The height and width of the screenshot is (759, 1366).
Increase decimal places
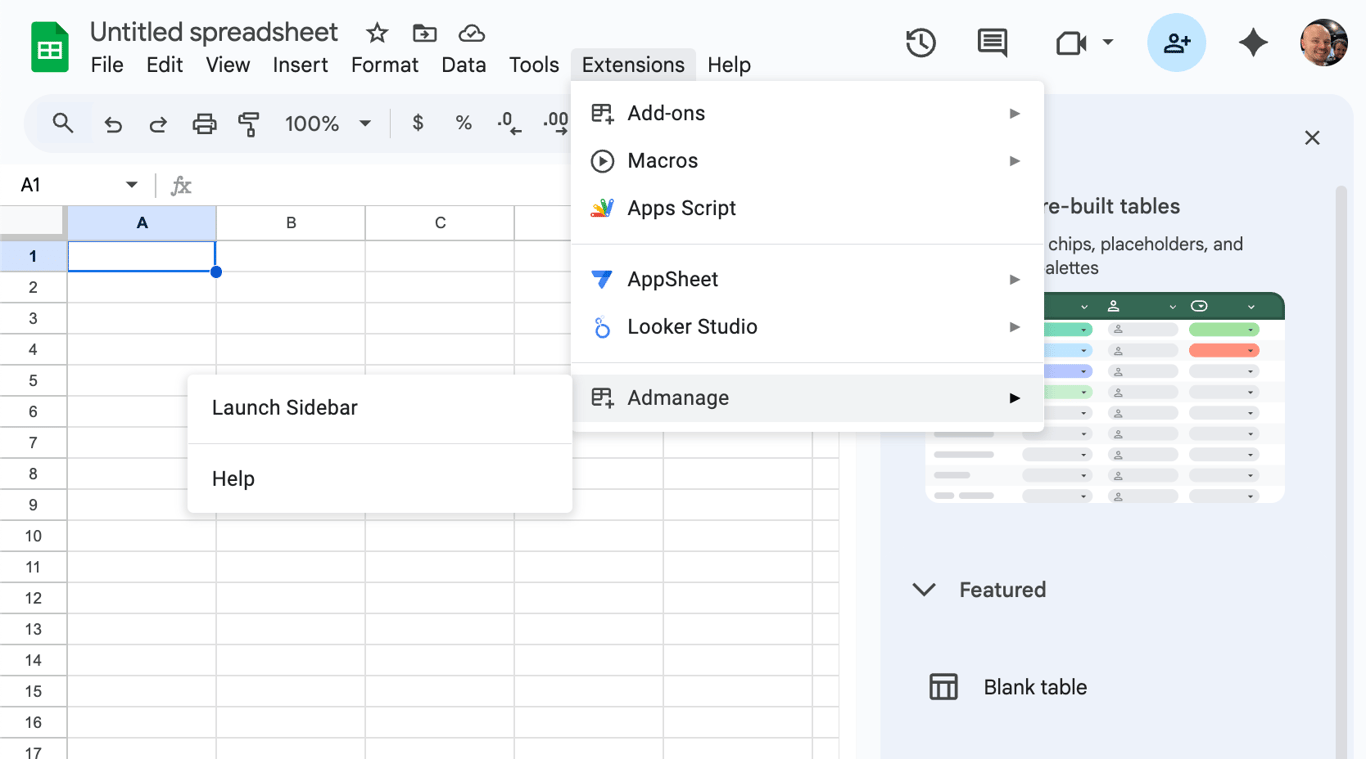pyautogui.click(x=555, y=123)
